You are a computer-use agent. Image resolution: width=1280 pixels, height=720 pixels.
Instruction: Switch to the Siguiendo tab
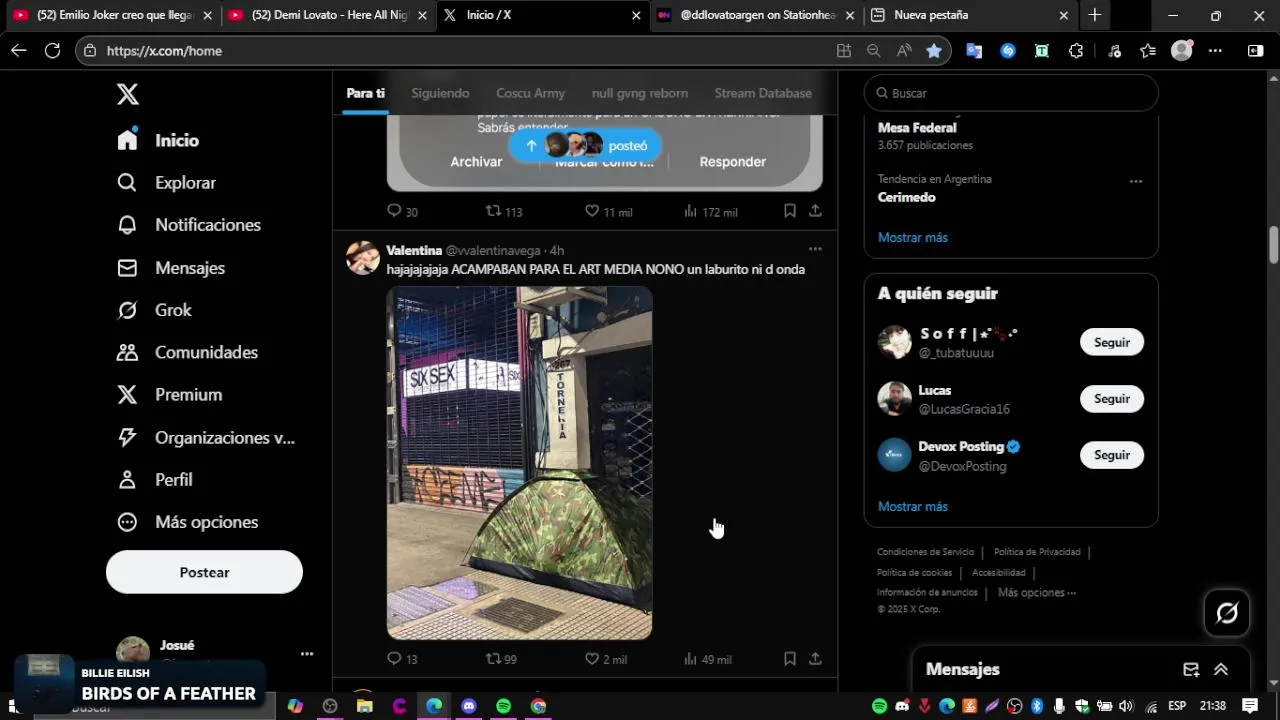tap(440, 93)
